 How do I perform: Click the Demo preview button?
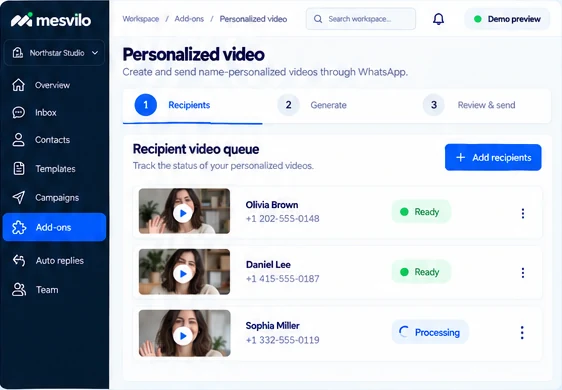click(507, 19)
